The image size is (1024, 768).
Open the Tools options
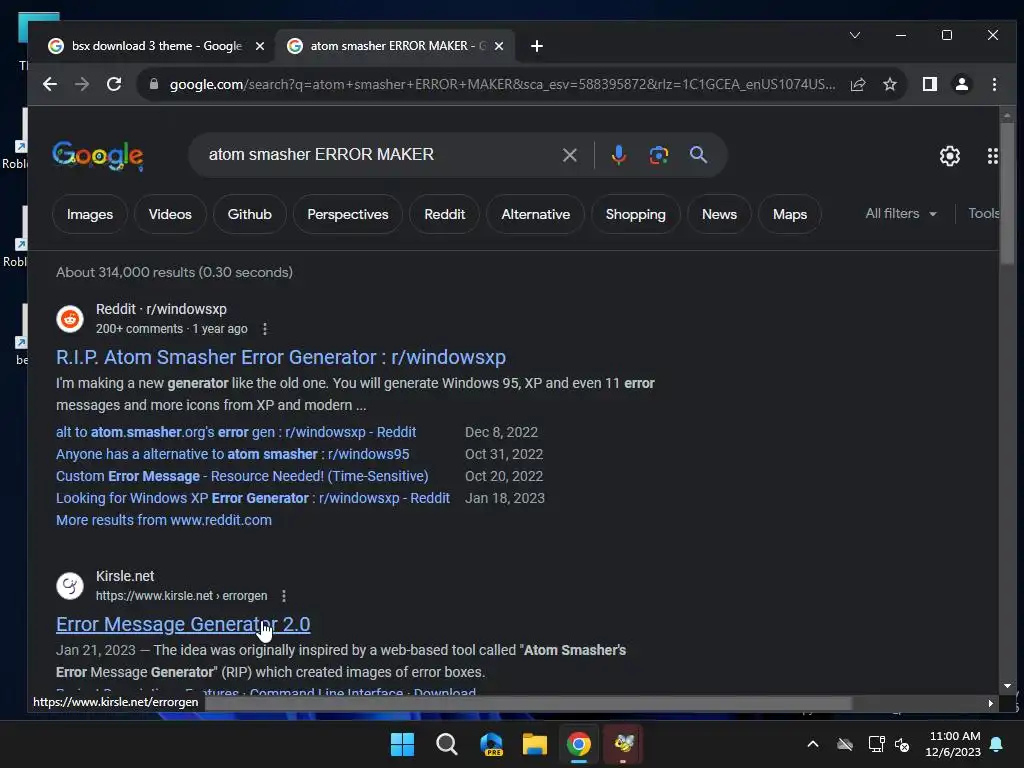pyautogui.click(x=983, y=214)
